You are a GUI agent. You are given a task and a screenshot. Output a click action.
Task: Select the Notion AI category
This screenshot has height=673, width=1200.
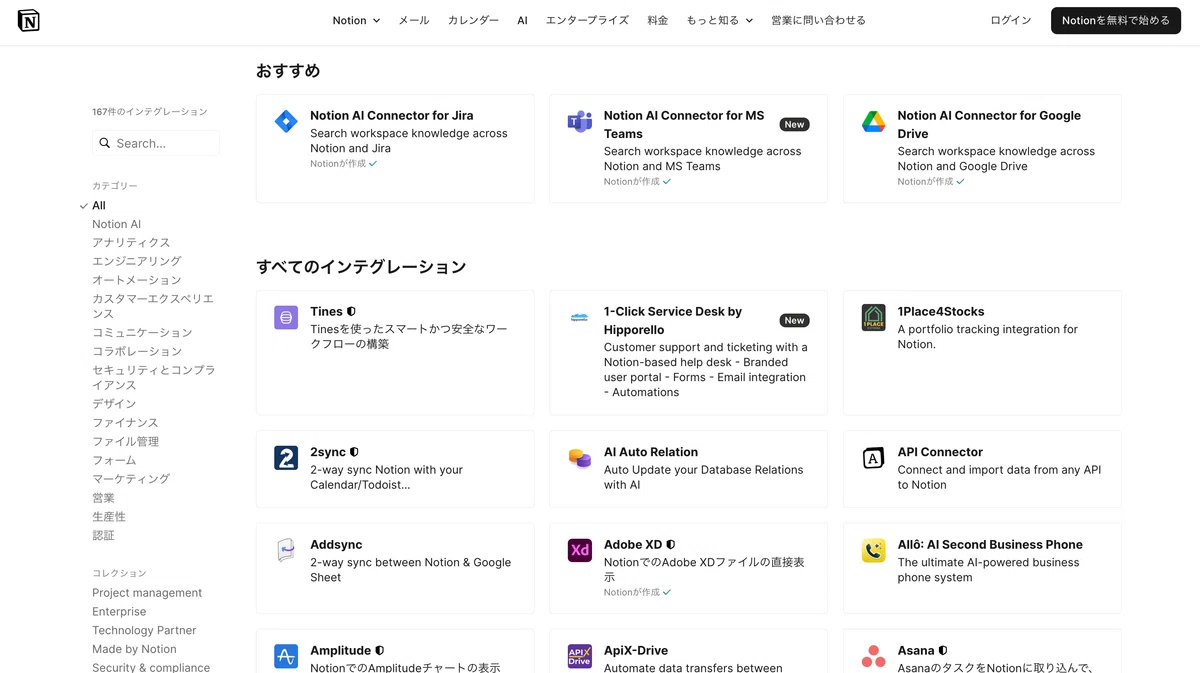[x=117, y=224]
